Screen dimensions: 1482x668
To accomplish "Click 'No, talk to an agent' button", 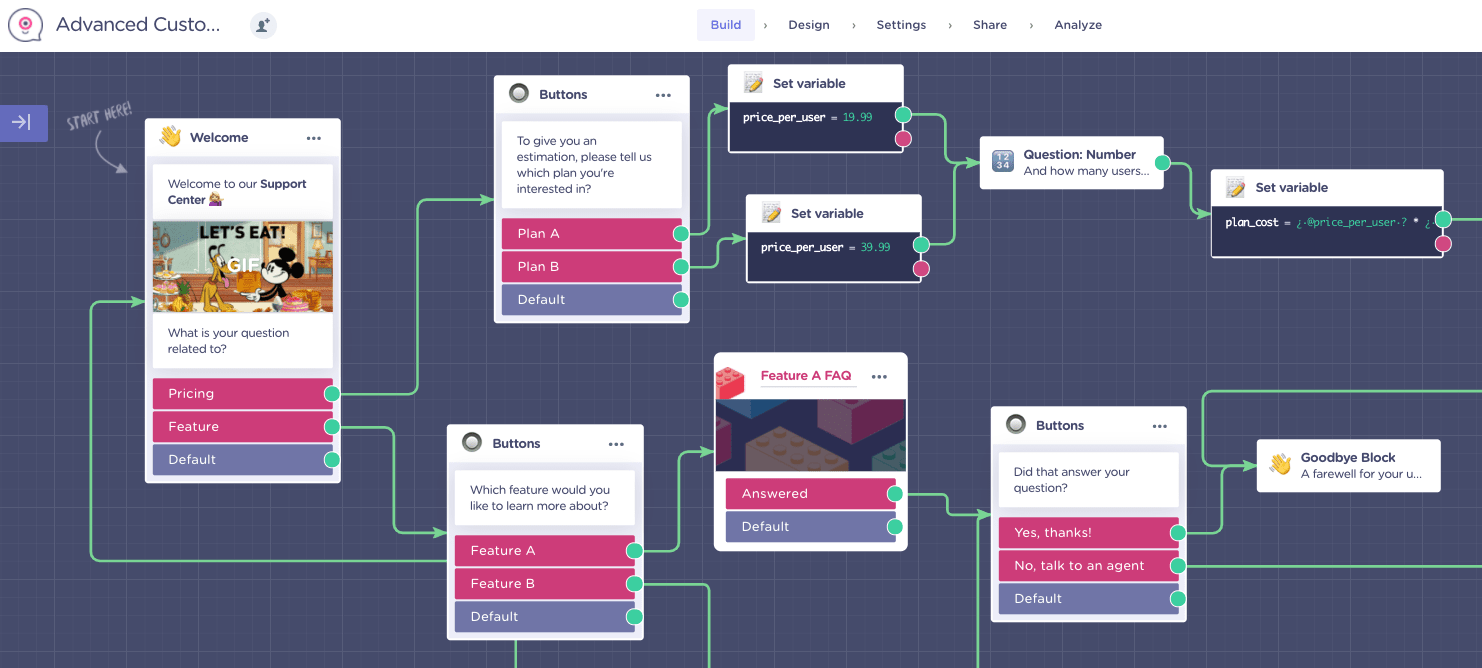I will [x=1089, y=566].
